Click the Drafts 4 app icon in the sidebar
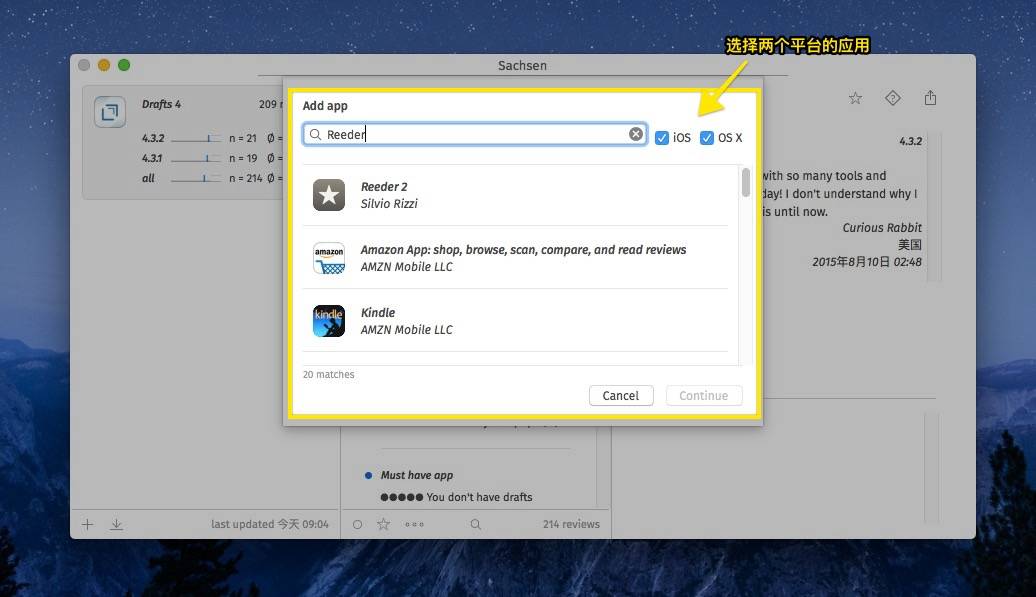 (110, 112)
